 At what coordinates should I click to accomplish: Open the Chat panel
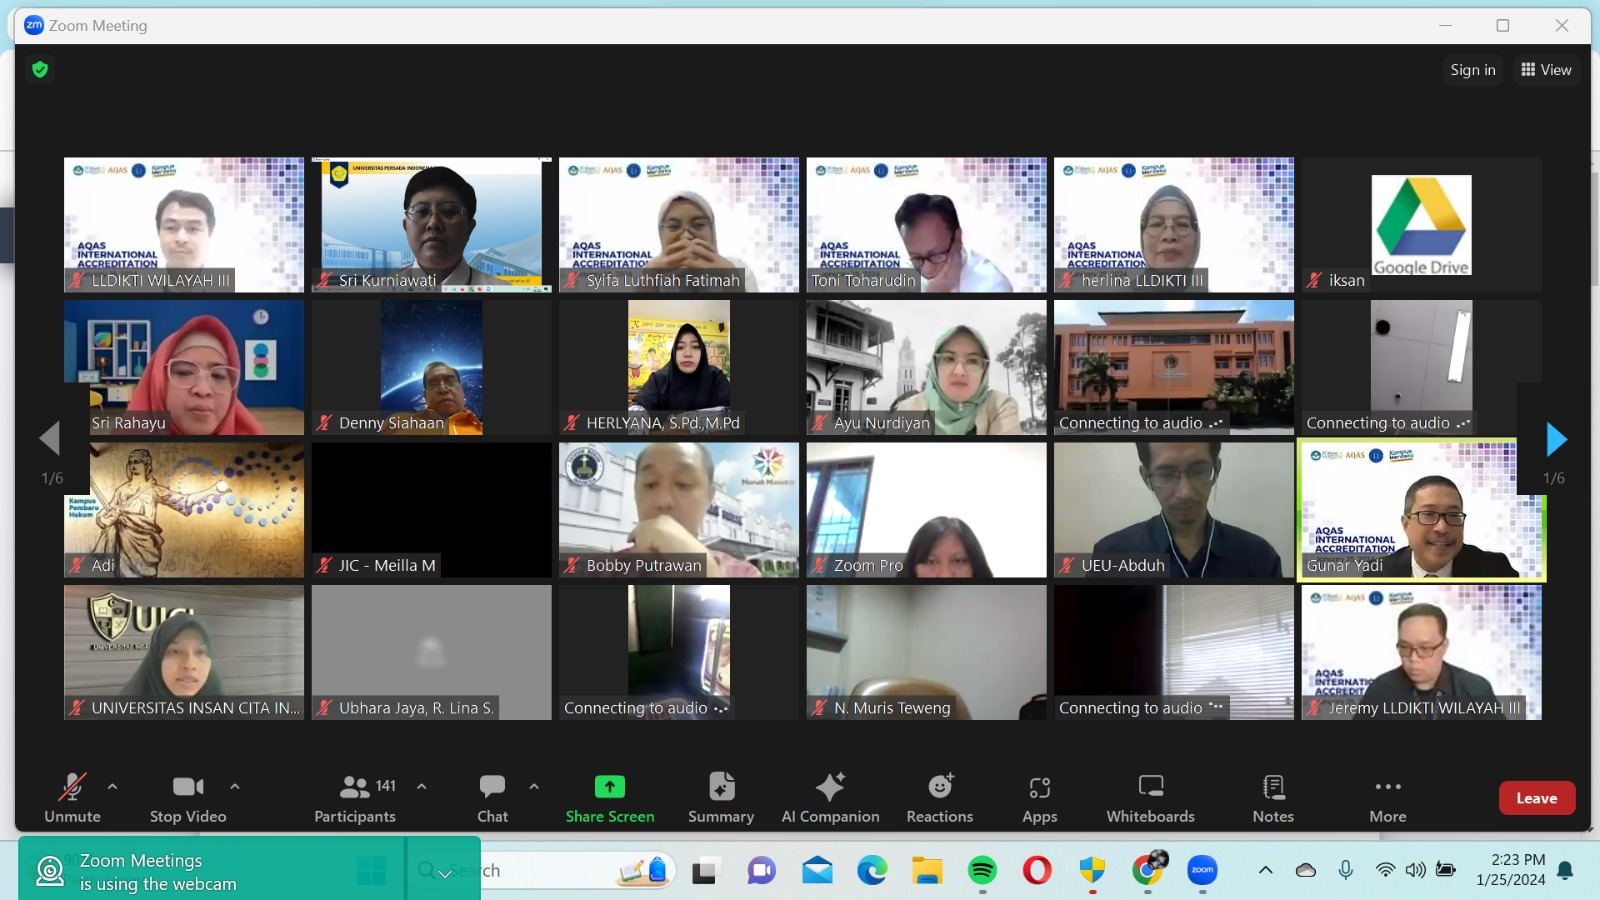pos(492,798)
